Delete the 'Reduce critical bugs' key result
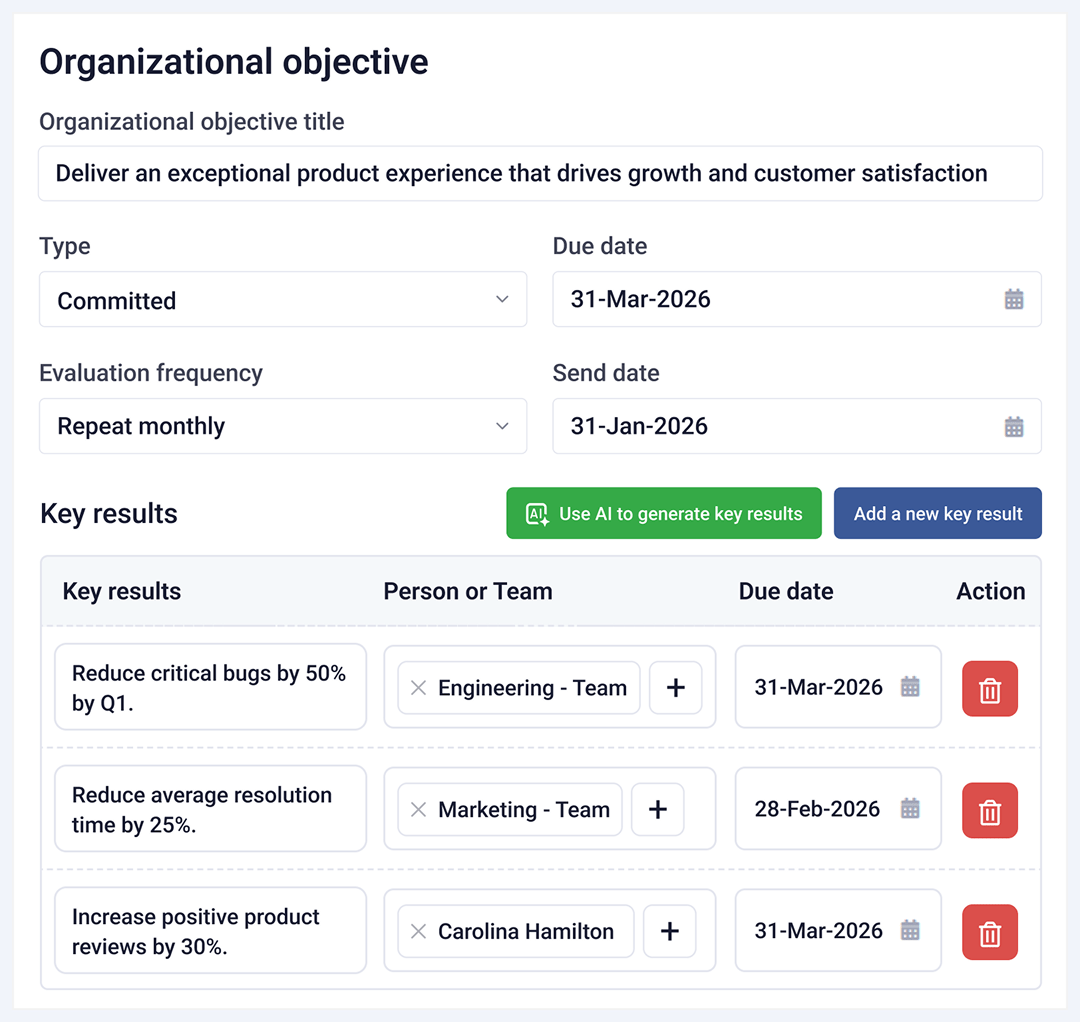This screenshot has width=1080, height=1022. click(x=989, y=689)
